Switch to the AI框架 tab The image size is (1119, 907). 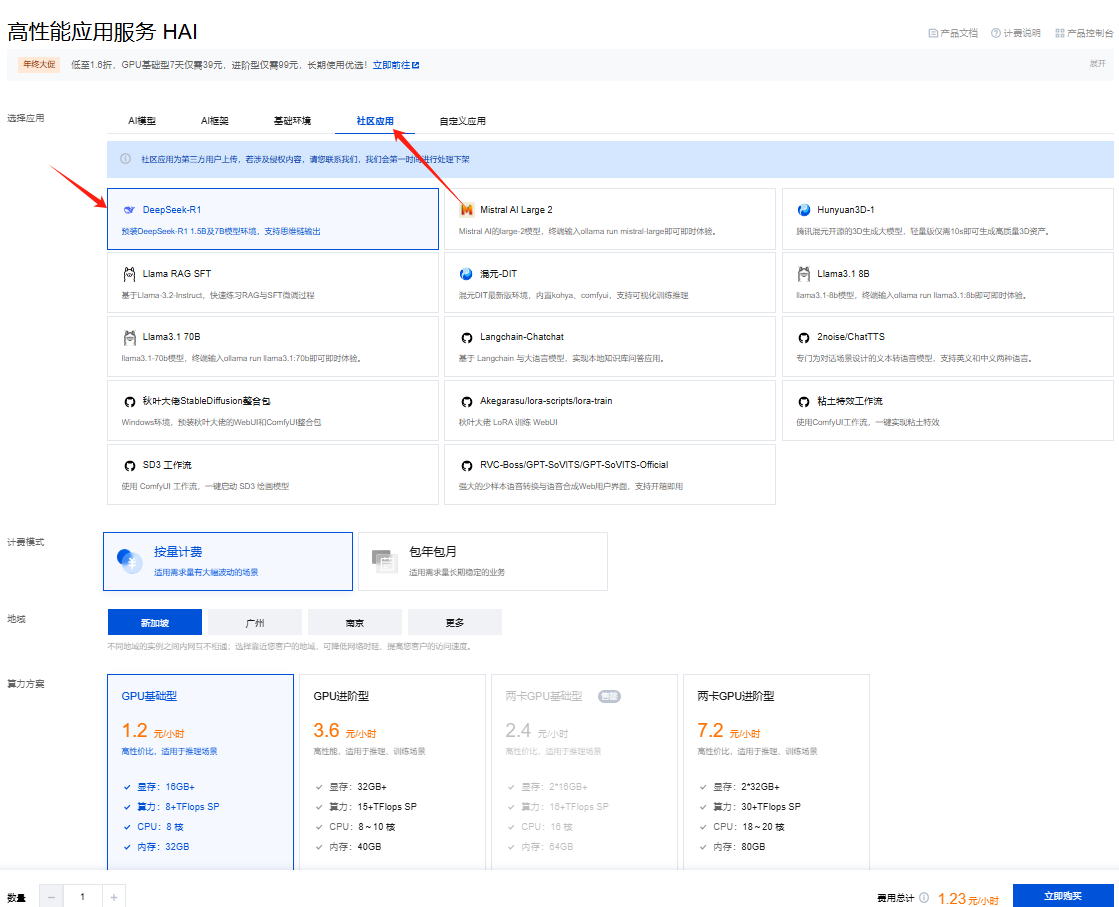pos(215,121)
